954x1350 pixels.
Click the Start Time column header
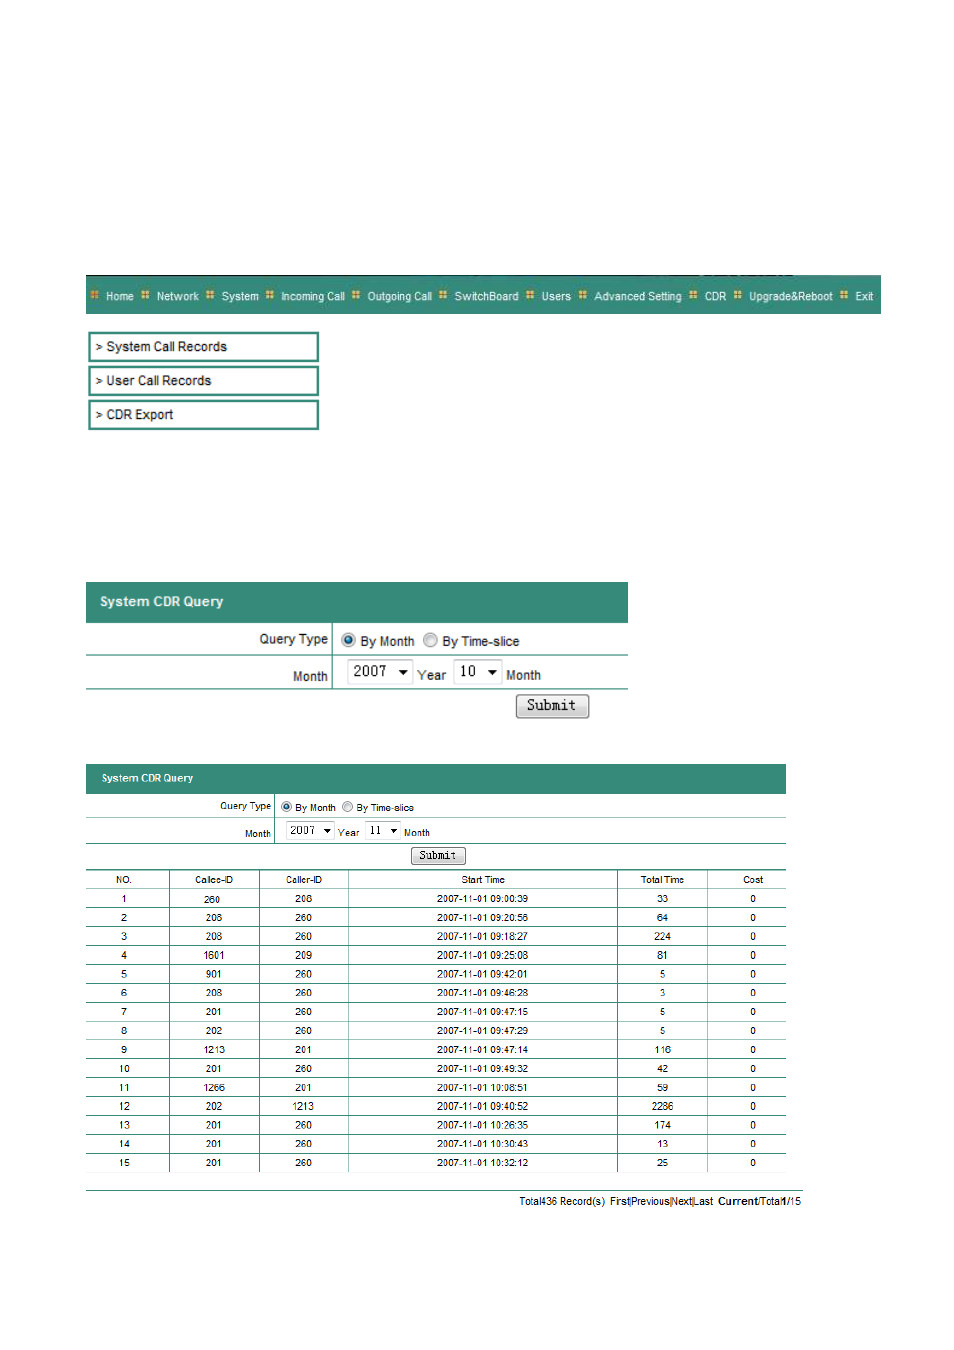click(483, 880)
